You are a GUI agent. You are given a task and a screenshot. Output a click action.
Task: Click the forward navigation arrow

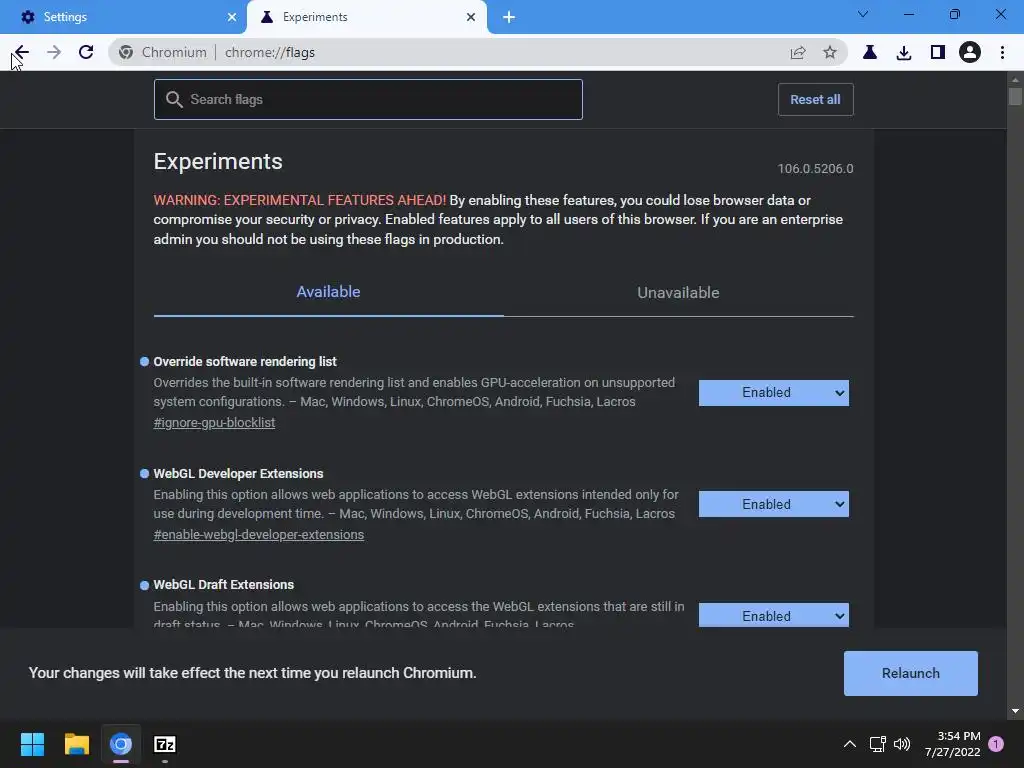pos(54,52)
